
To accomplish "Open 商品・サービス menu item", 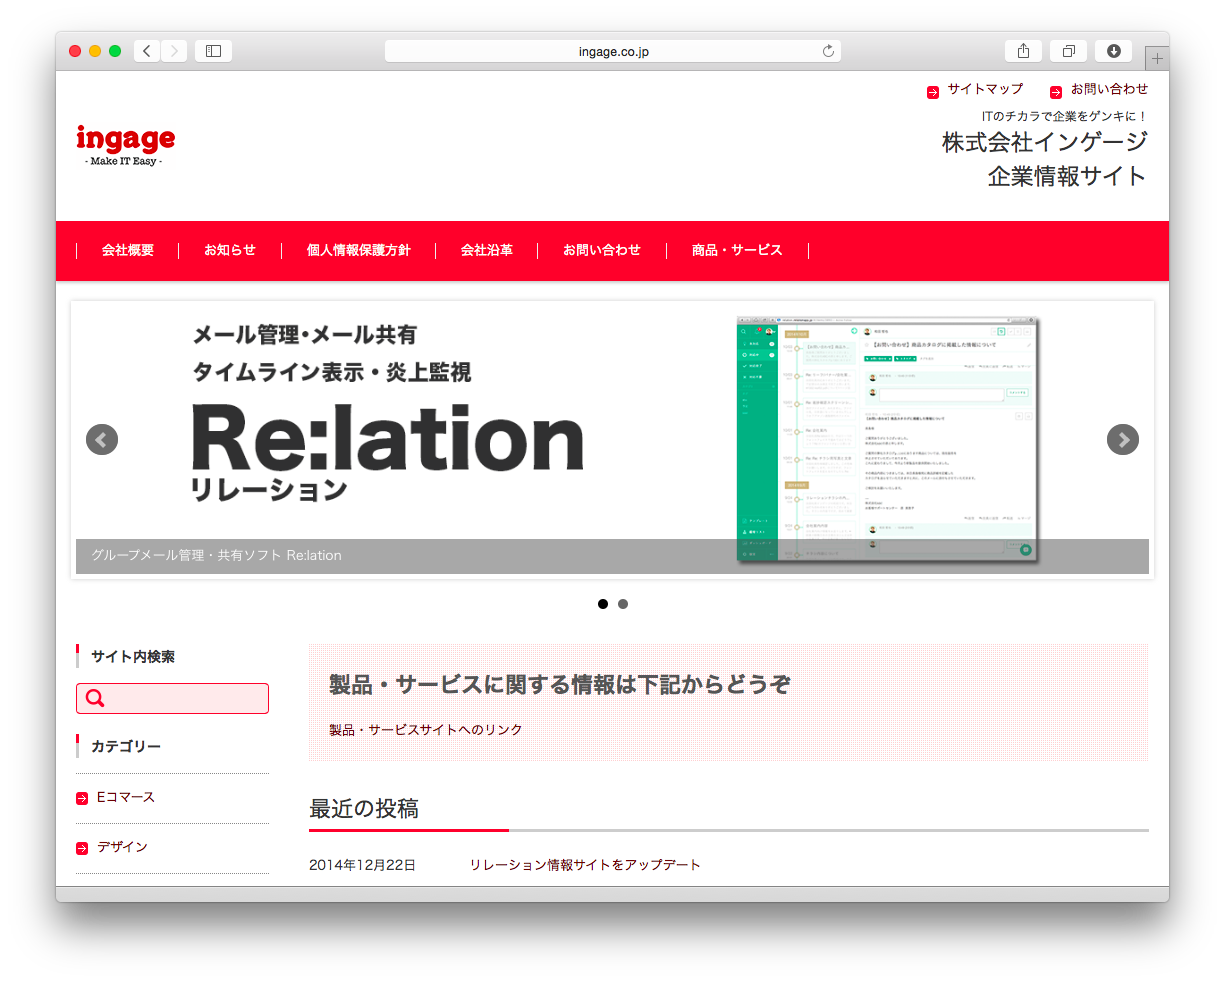I will click(737, 250).
